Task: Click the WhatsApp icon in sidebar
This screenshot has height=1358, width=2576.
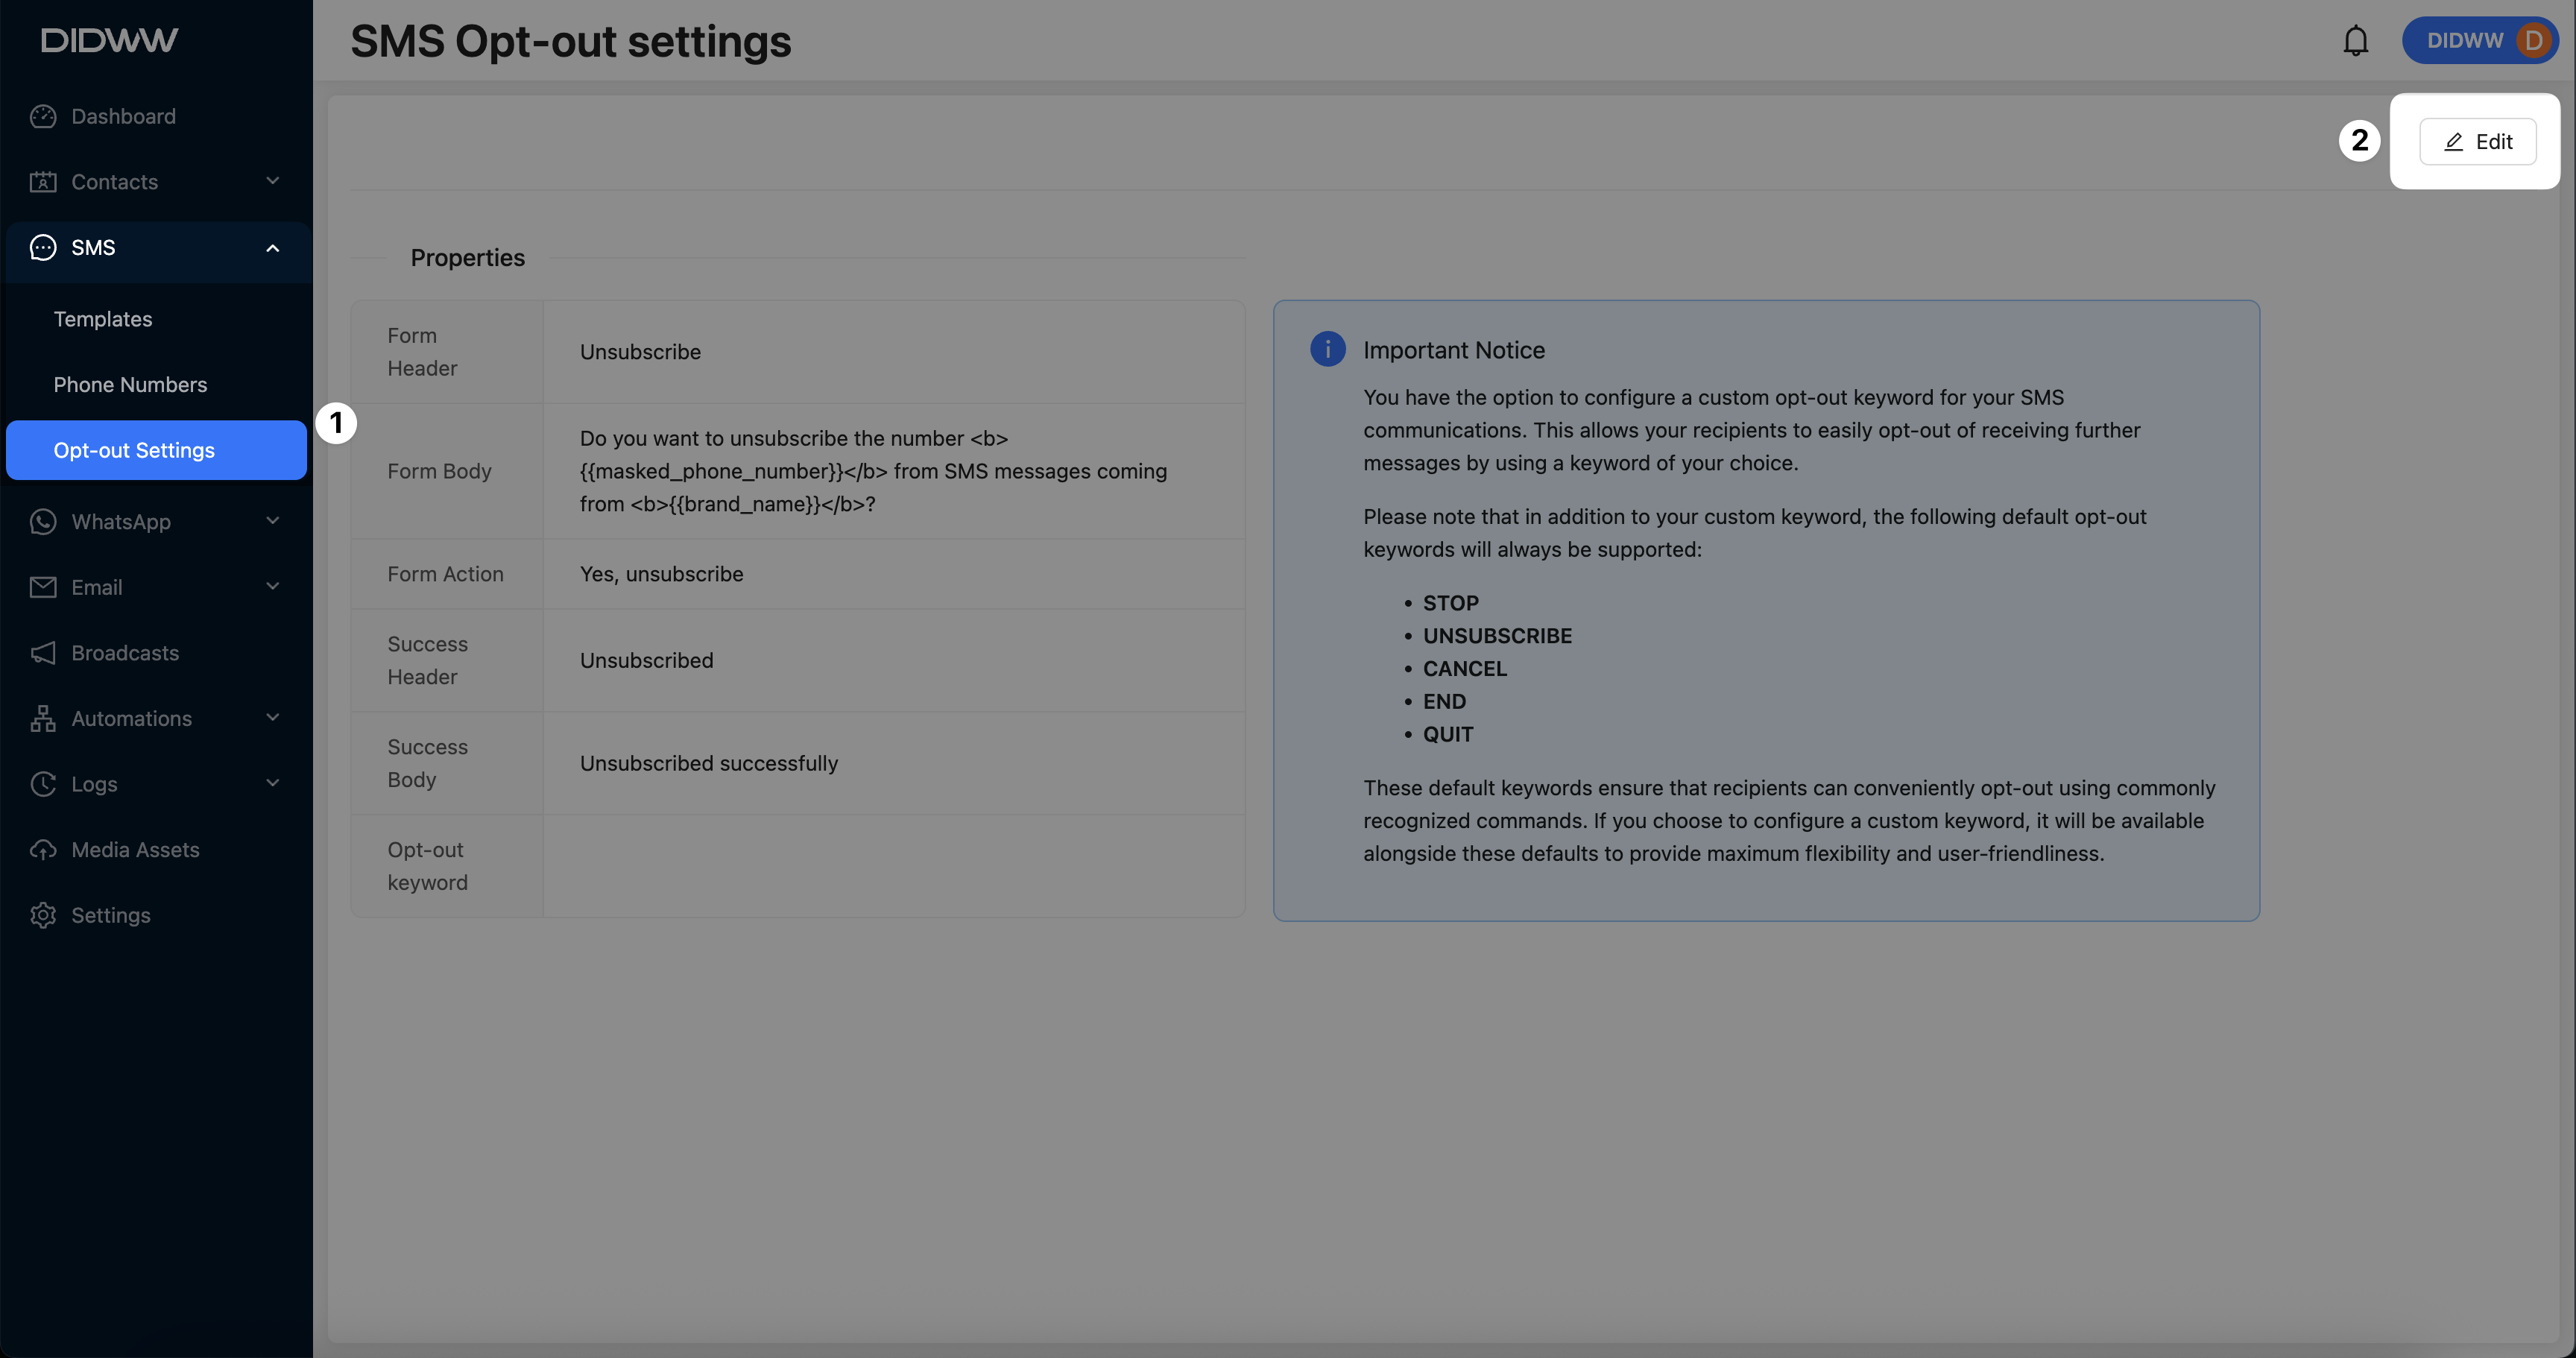Action: pos(43,522)
